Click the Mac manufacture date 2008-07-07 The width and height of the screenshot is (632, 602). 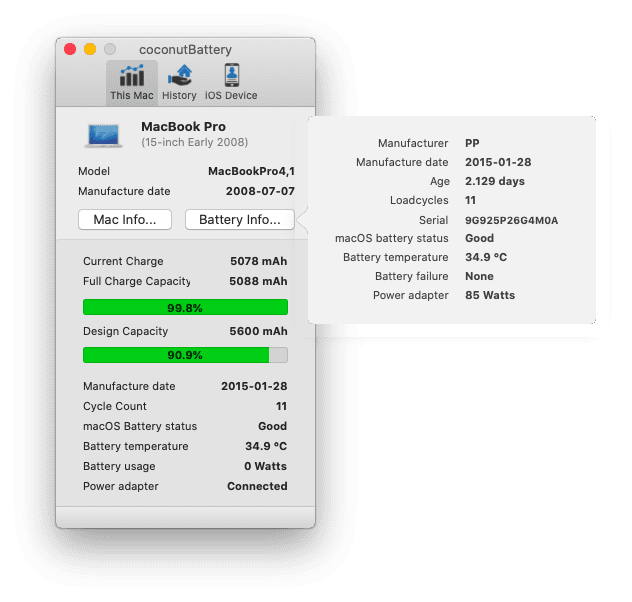click(x=260, y=191)
